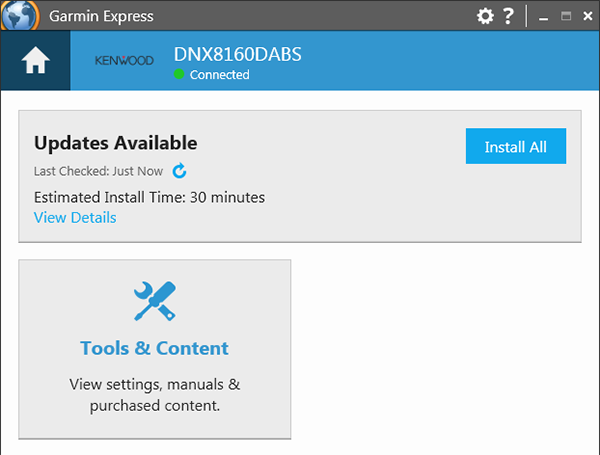Maximize the Garmin Express window
This screenshot has height=455, width=600.
pos(566,16)
